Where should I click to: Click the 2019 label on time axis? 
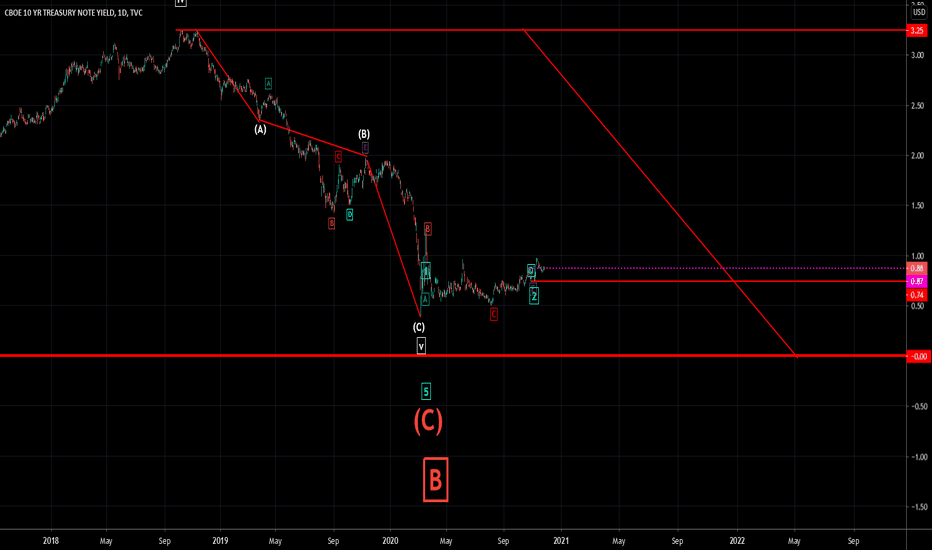point(221,541)
